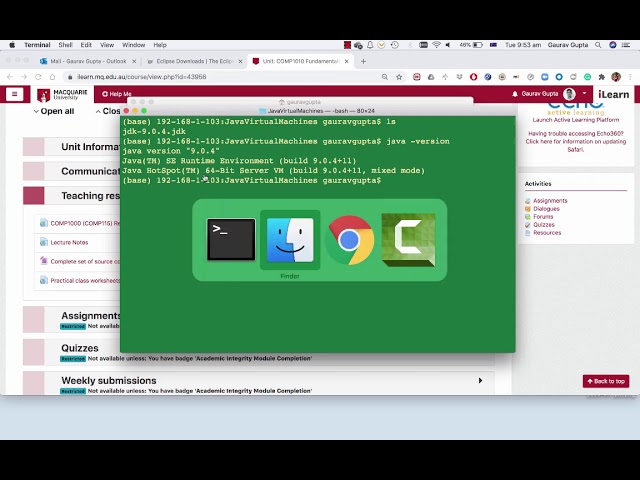The image size is (640, 480).
Task: Open Wi-Fi status in menu bar
Action: pyautogui.click(x=436, y=45)
